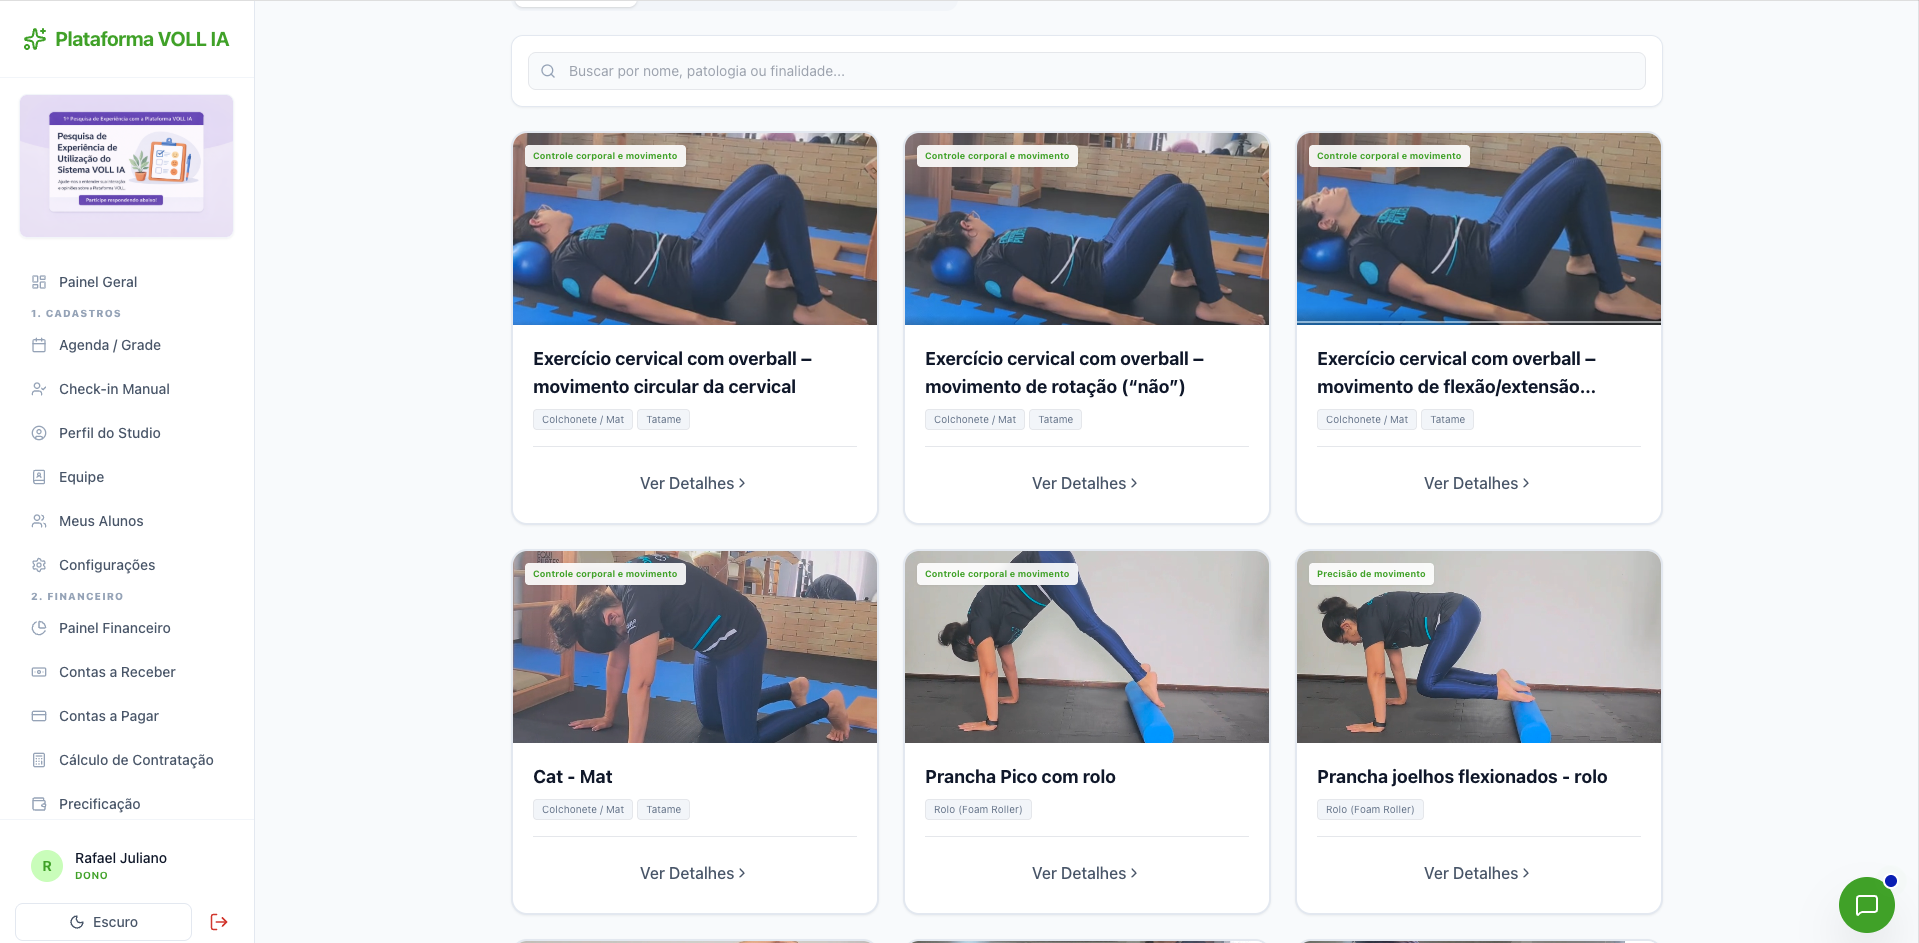Viewport: 1919px width, 943px height.
Task: Open the Pesquisa de Experiência survey banner
Action: point(127,166)
